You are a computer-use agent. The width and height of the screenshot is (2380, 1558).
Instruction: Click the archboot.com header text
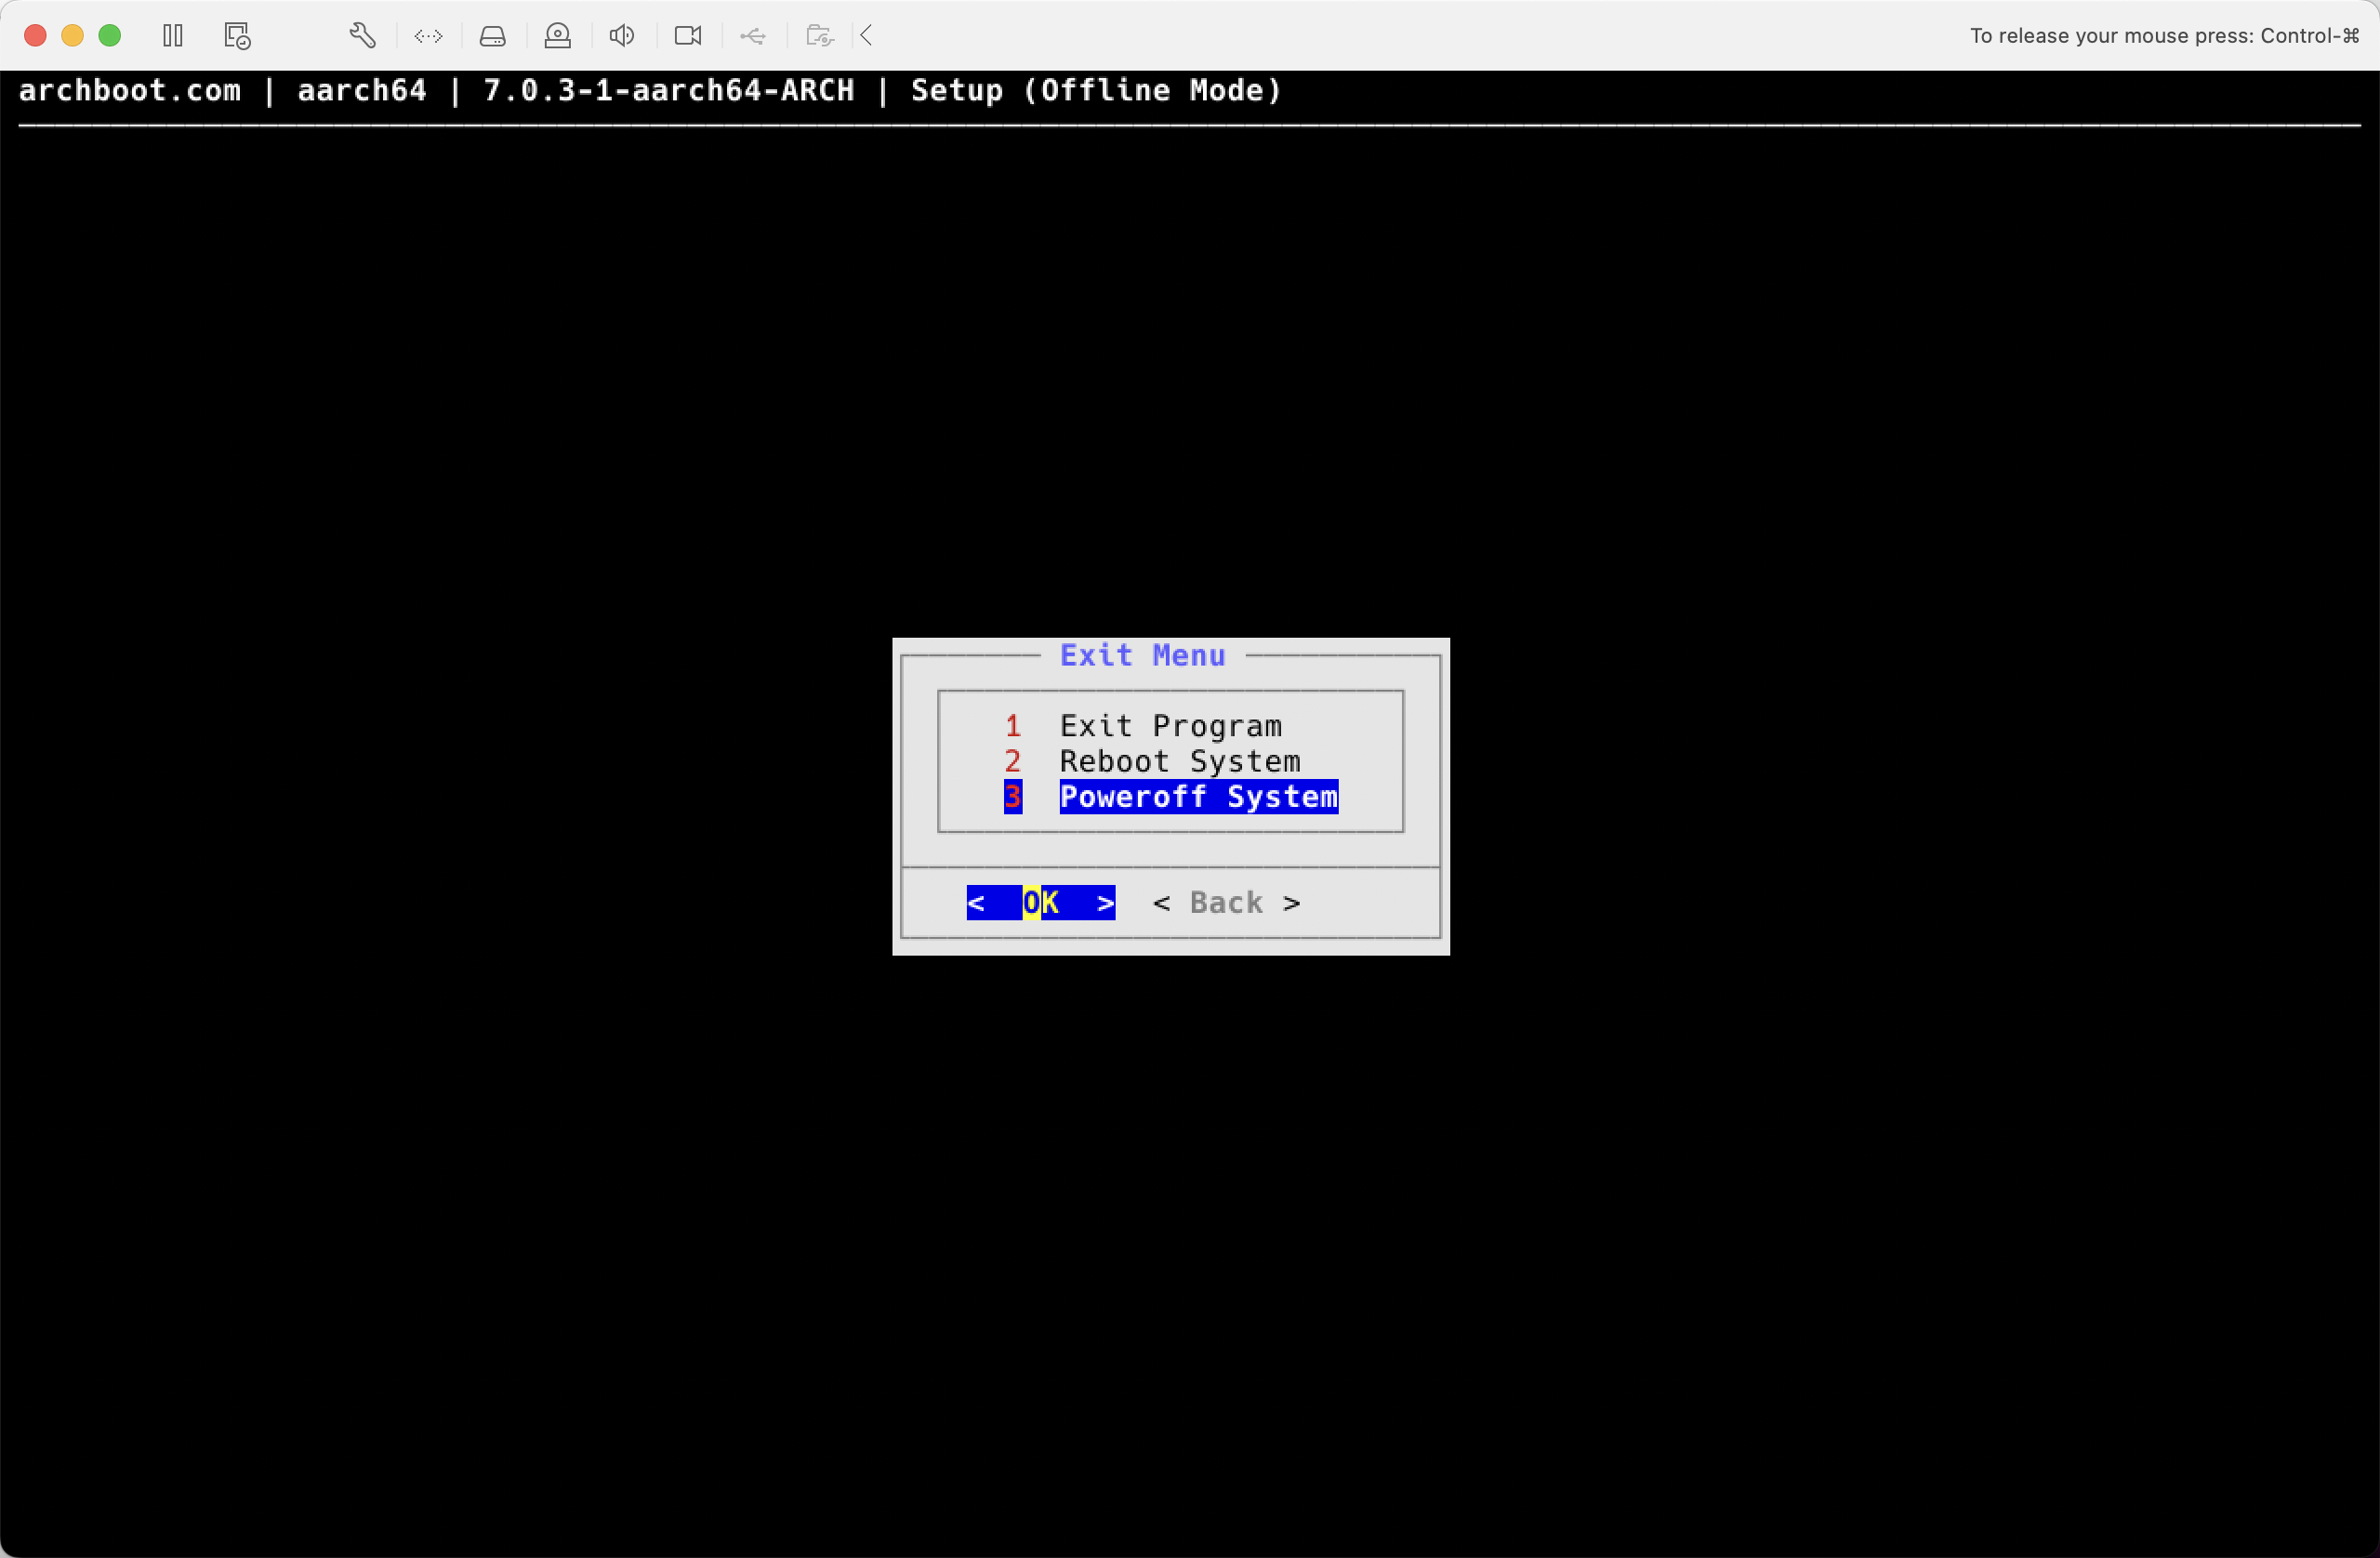tap(130, 91)
